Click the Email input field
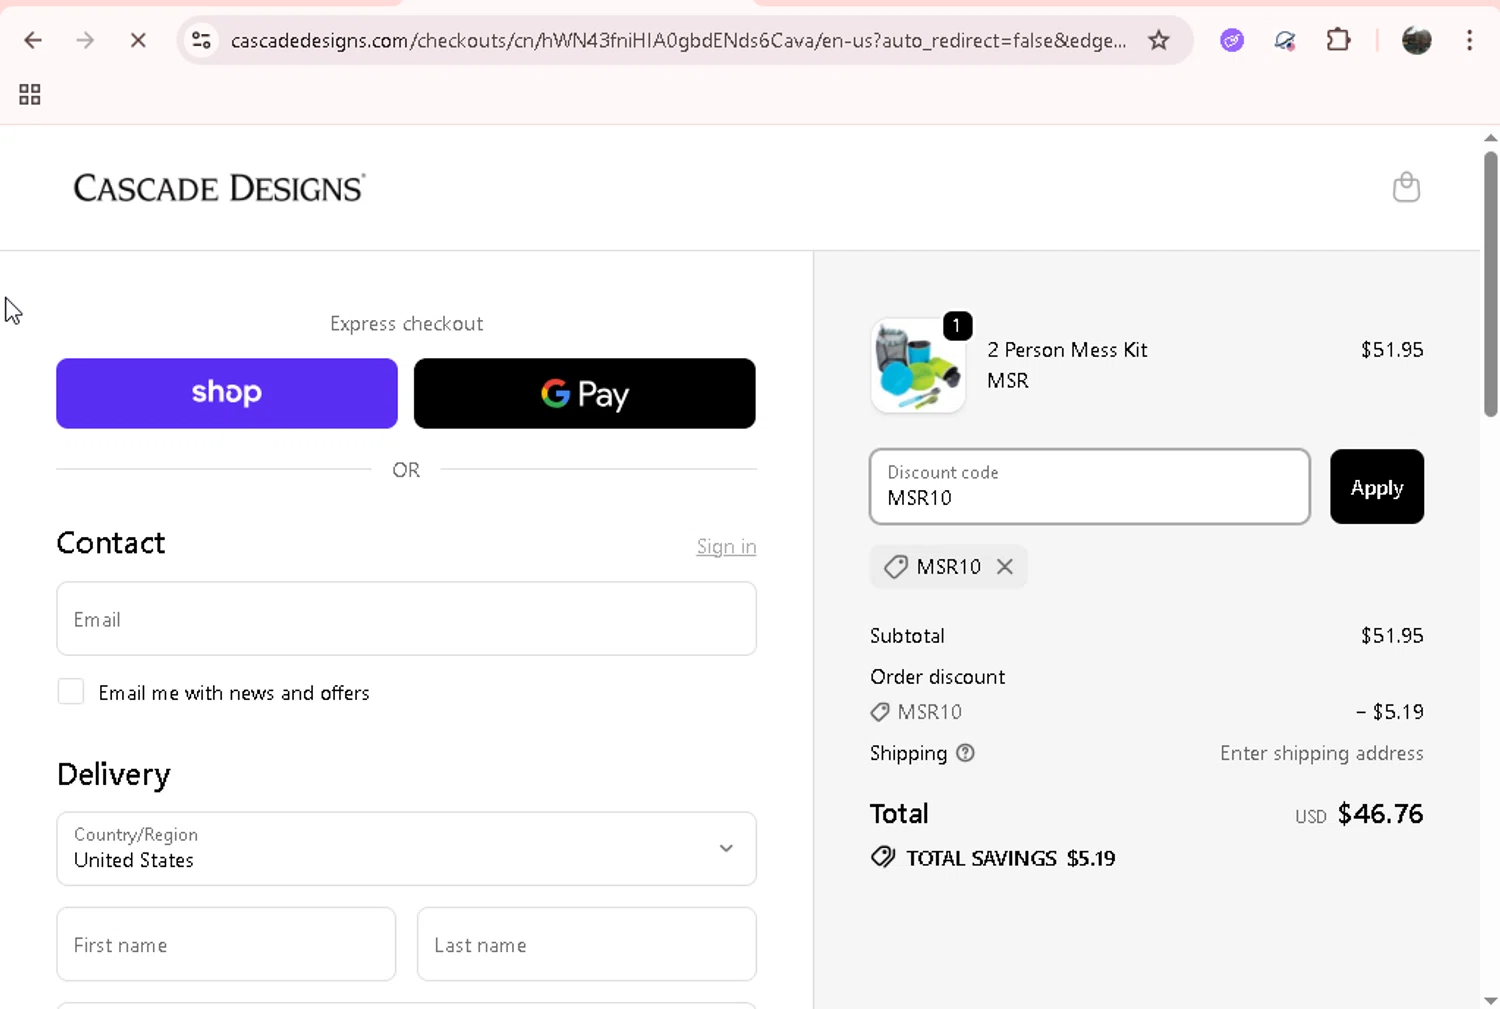 click(406, 619)
